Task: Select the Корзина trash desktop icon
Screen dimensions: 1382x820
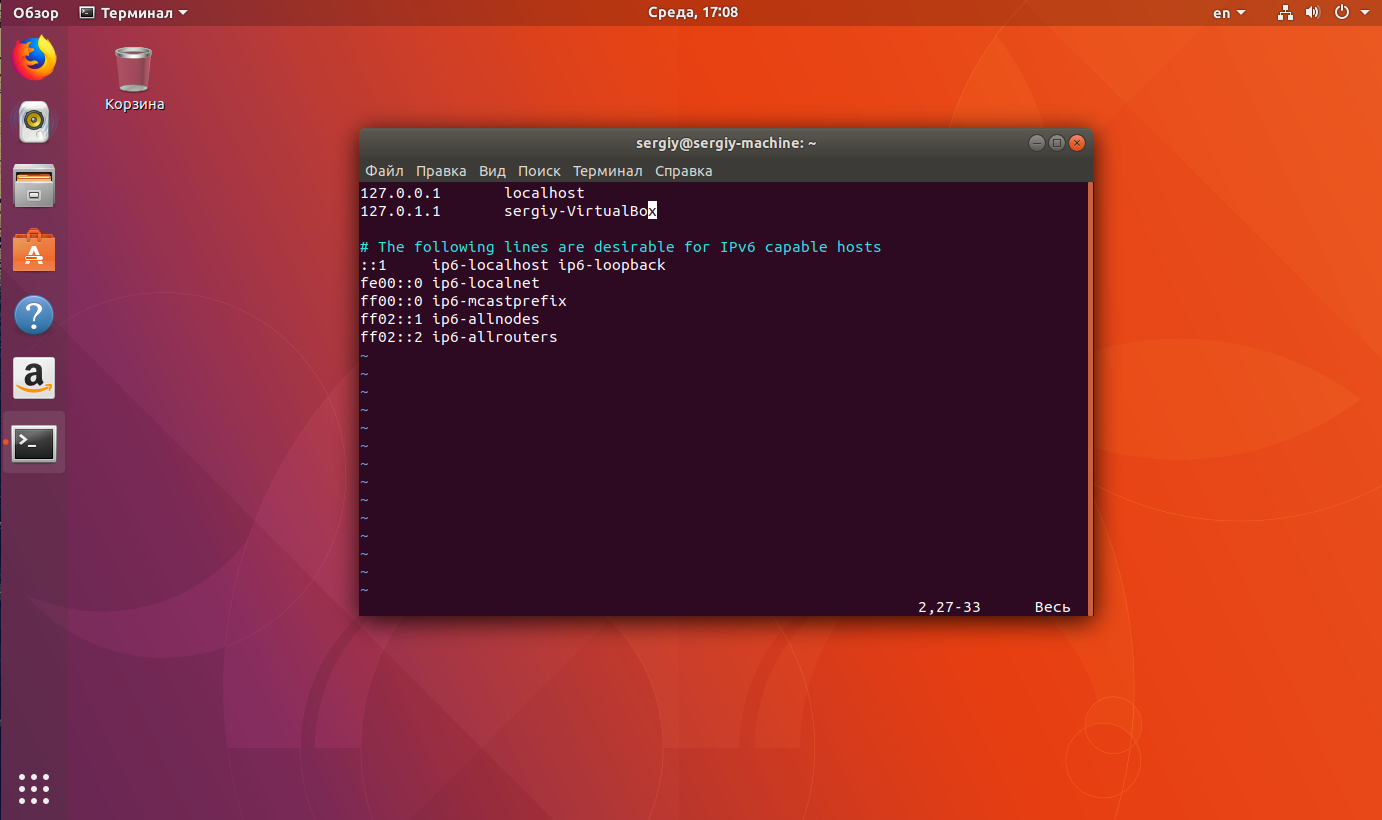Action: 134,78
